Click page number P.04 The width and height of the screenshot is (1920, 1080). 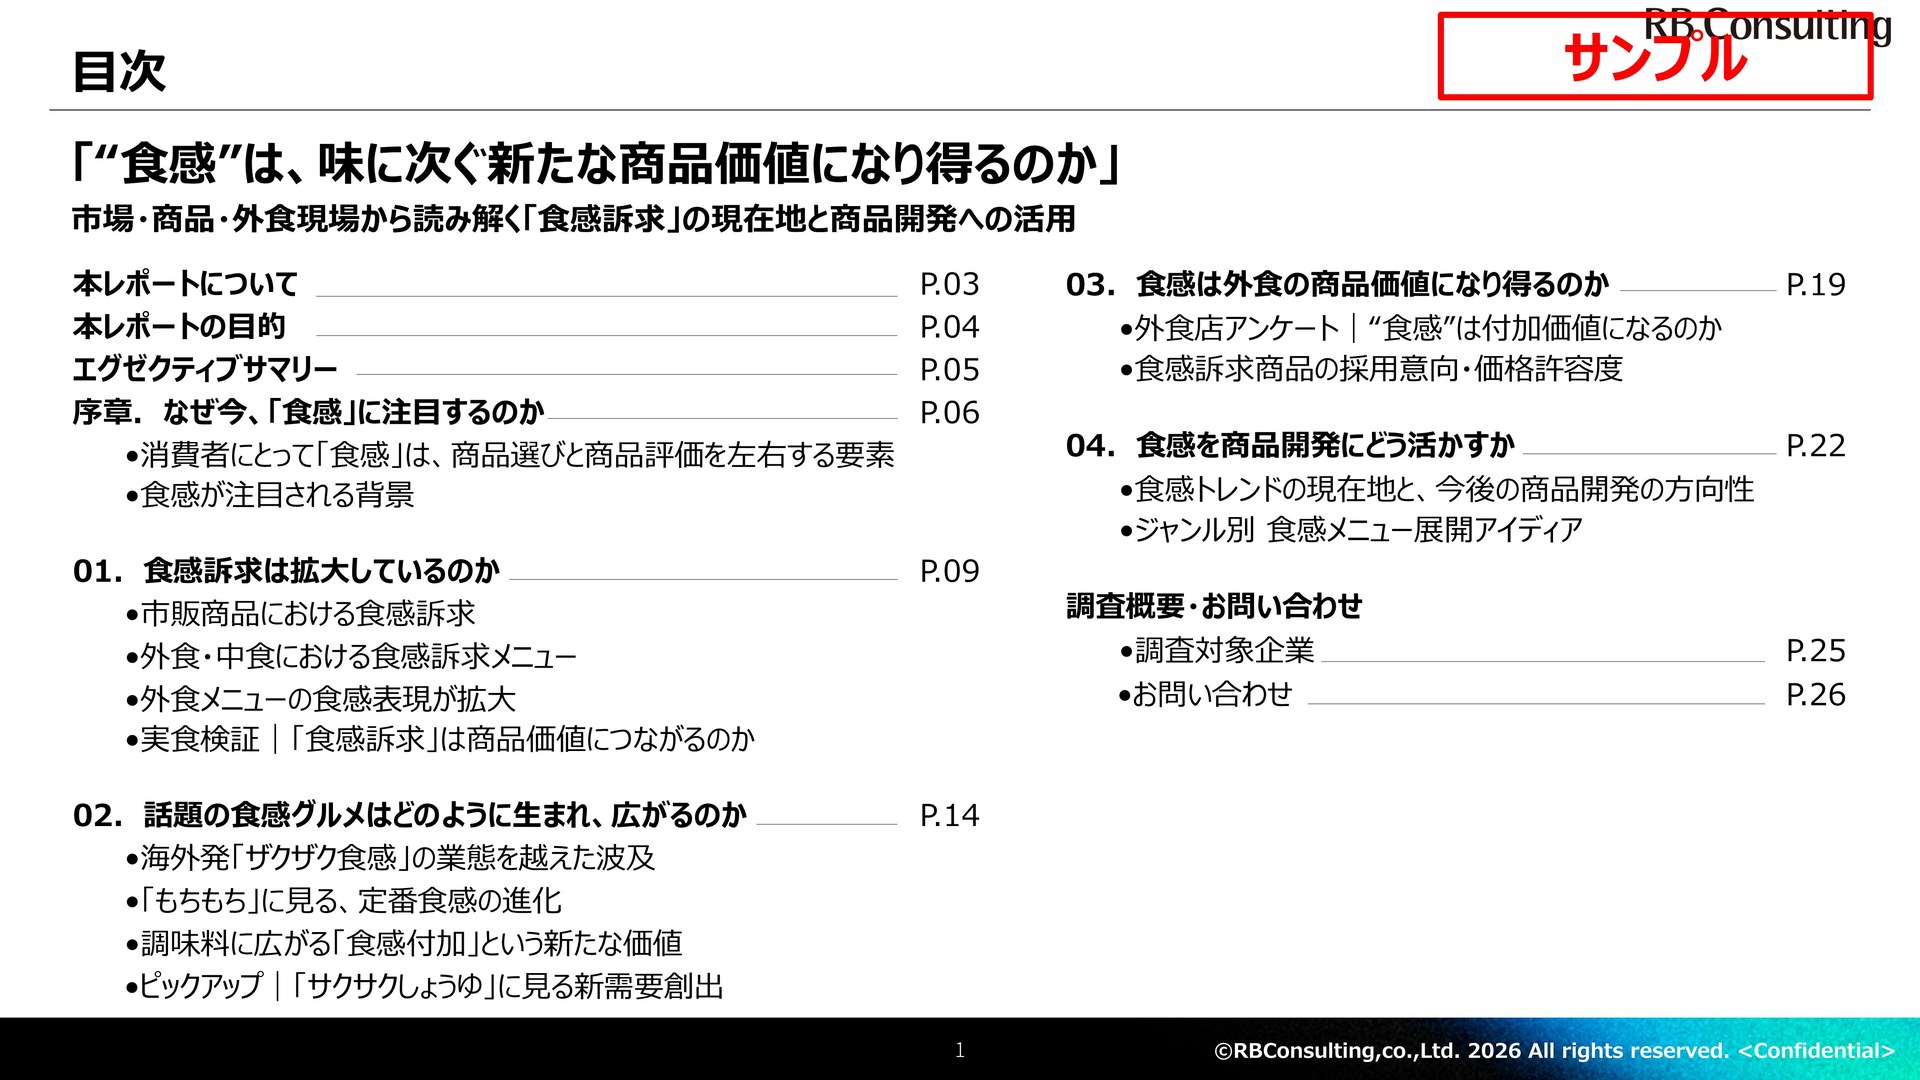[949, 327]
